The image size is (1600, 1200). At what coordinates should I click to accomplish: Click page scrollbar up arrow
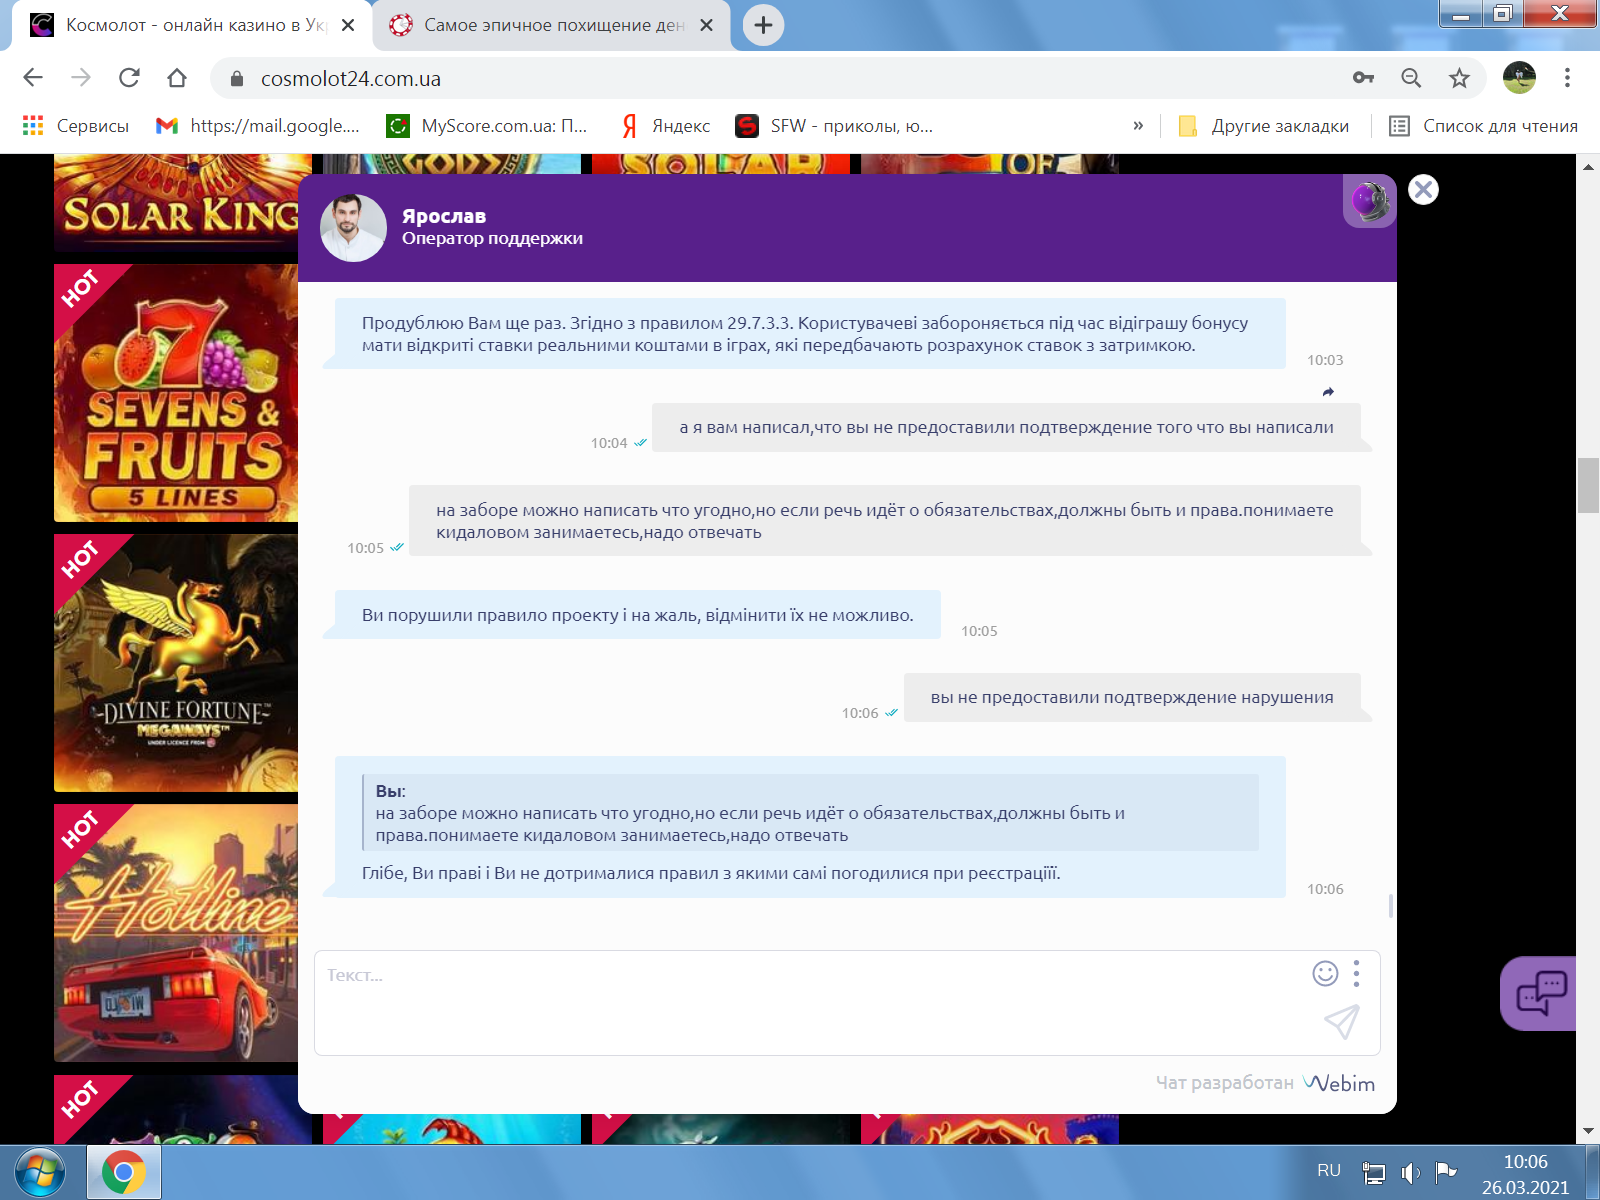[1588, 167]
